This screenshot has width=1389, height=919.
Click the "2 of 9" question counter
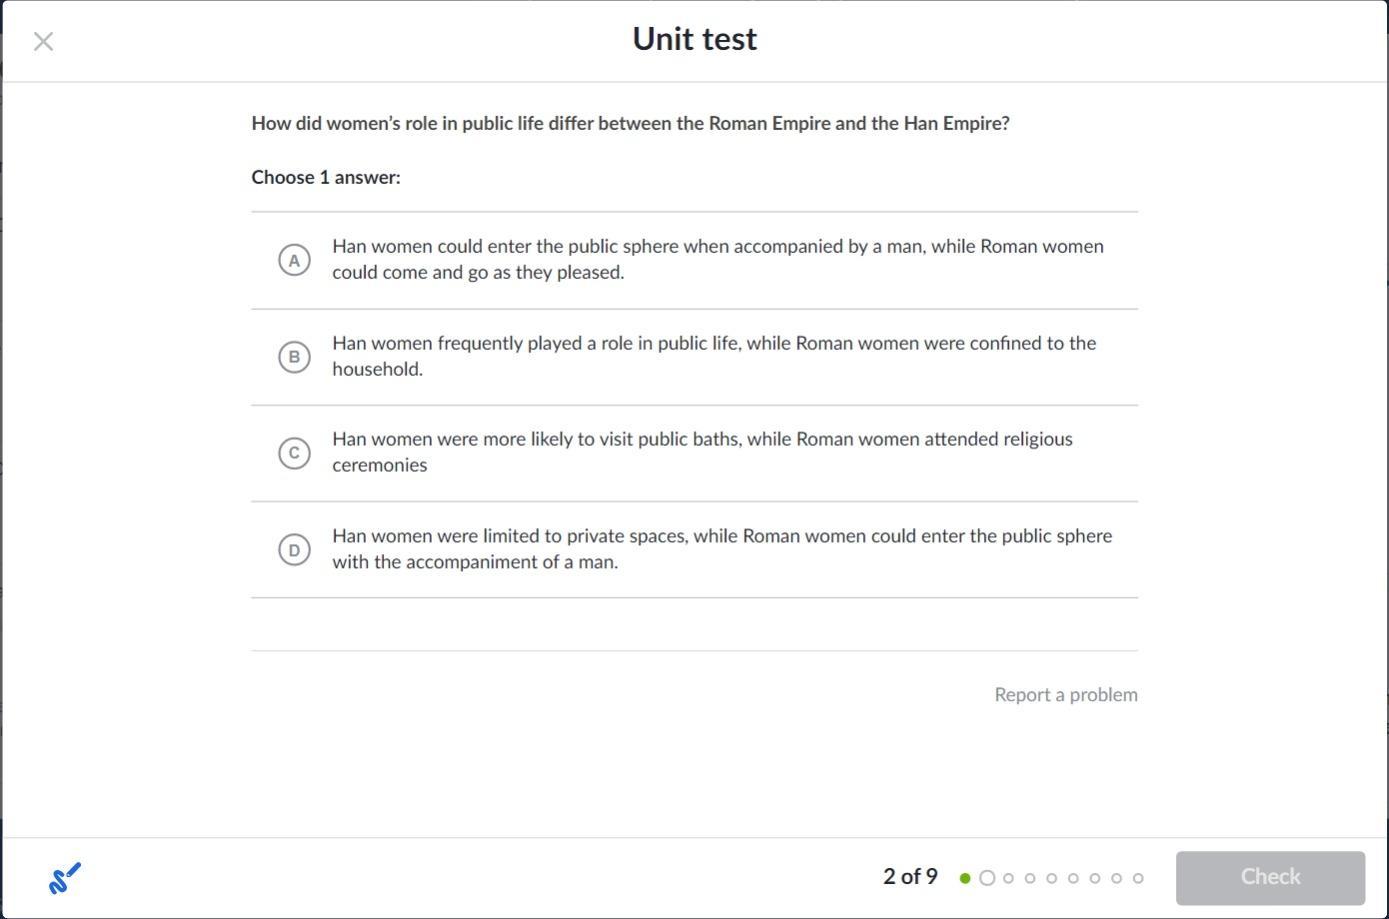click(x=910, y=877)
